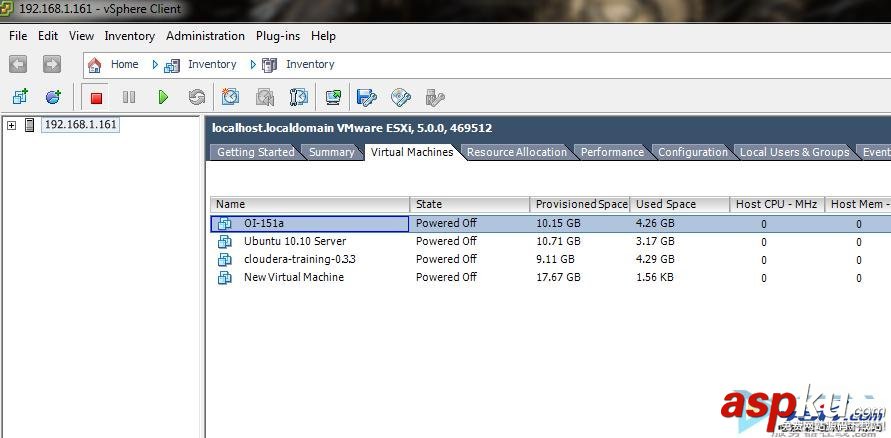Select the OI-151a virtual machine row
891x438 pixels.
point(550,224)
